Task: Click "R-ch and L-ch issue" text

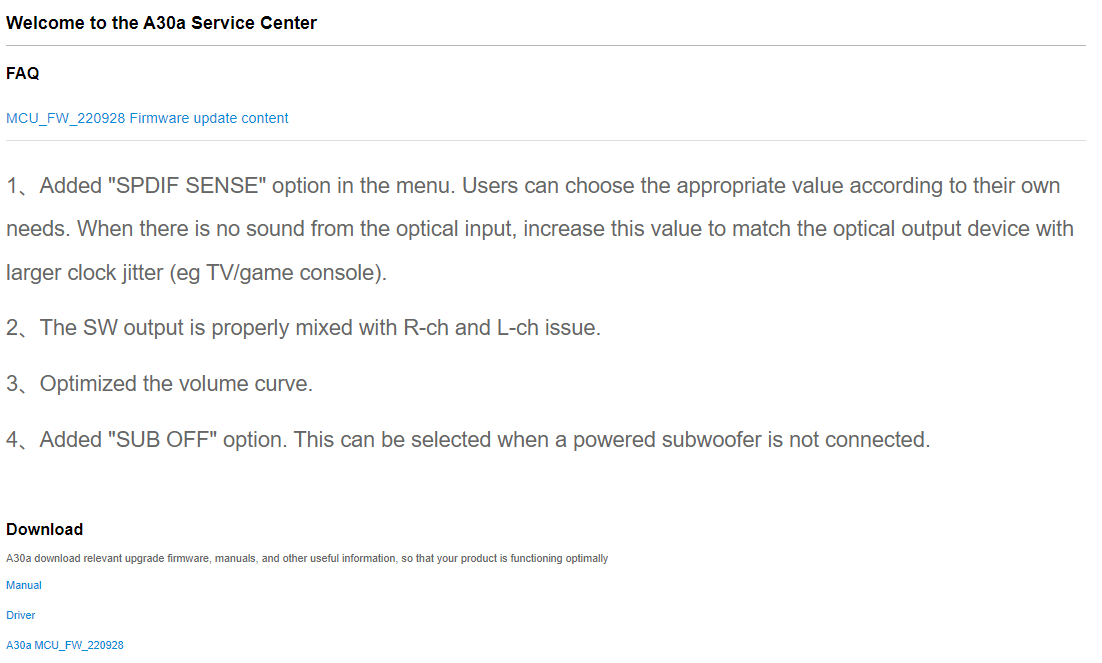Action: [x=502, y=328]
